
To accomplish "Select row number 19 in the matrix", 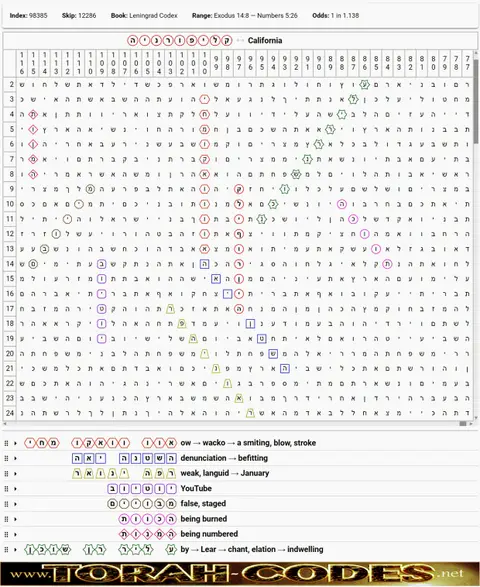I will tap(10, 338).
